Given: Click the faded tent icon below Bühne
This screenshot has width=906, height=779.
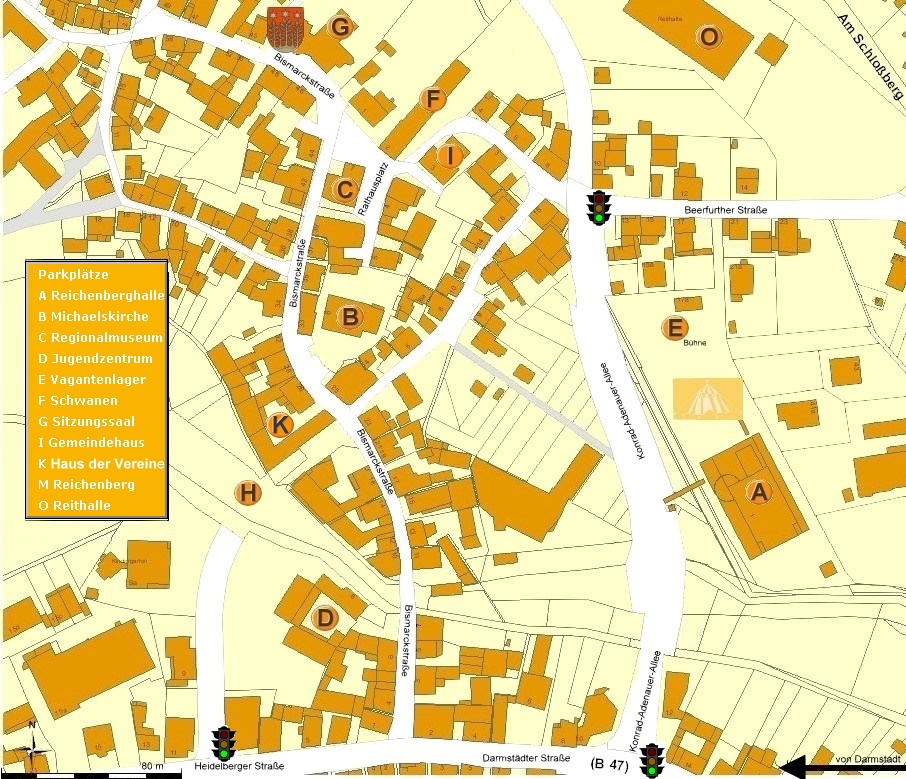Looking at the screenshot, I should (x=708, y=399).
